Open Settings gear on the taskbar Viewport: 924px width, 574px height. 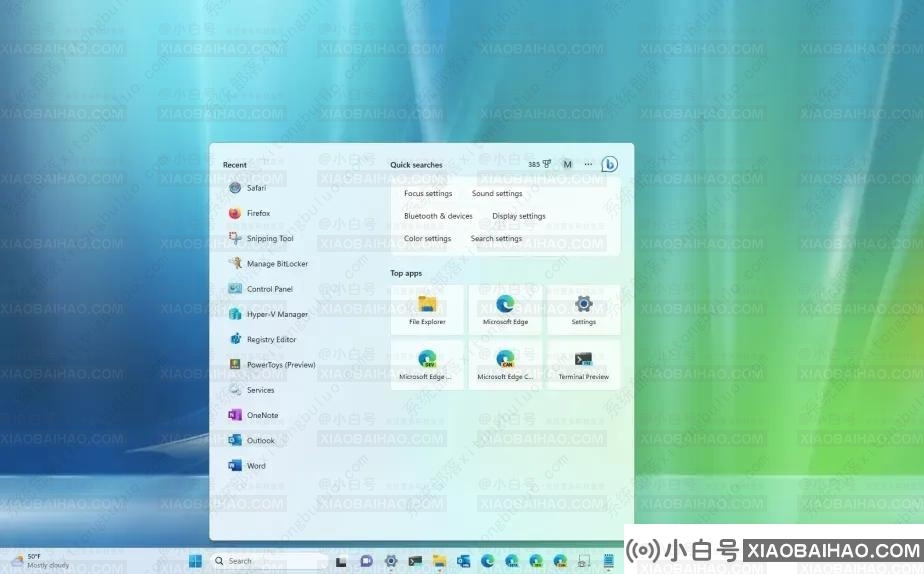pos(391,561)
